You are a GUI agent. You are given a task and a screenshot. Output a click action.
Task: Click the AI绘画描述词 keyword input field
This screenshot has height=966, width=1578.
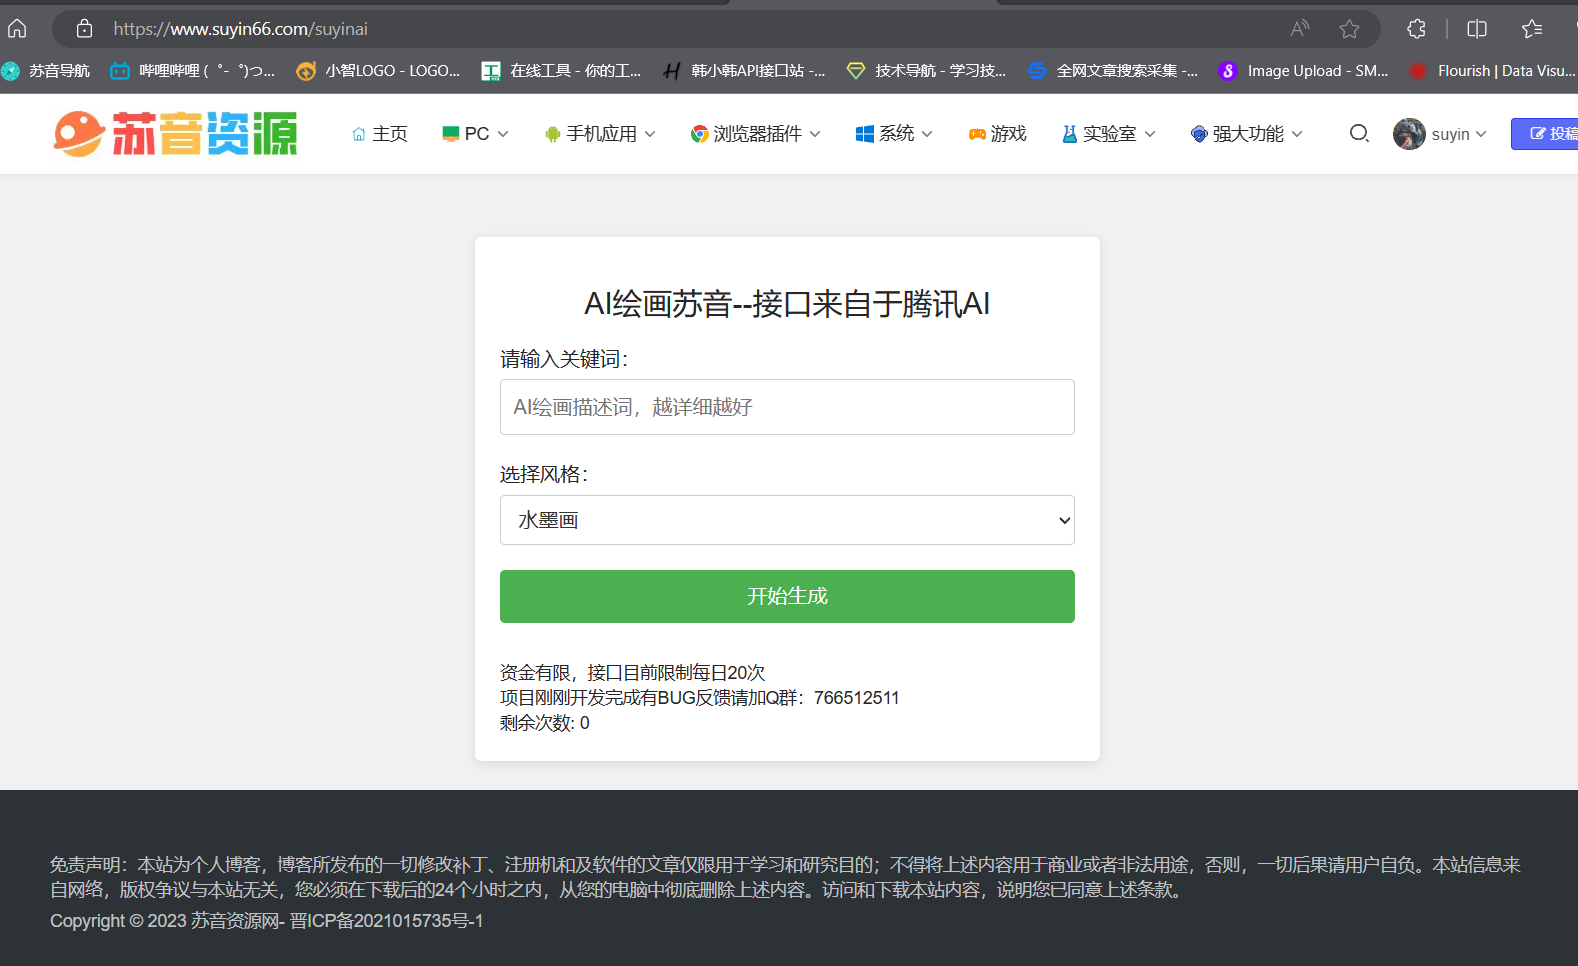[x=786, y=407]
